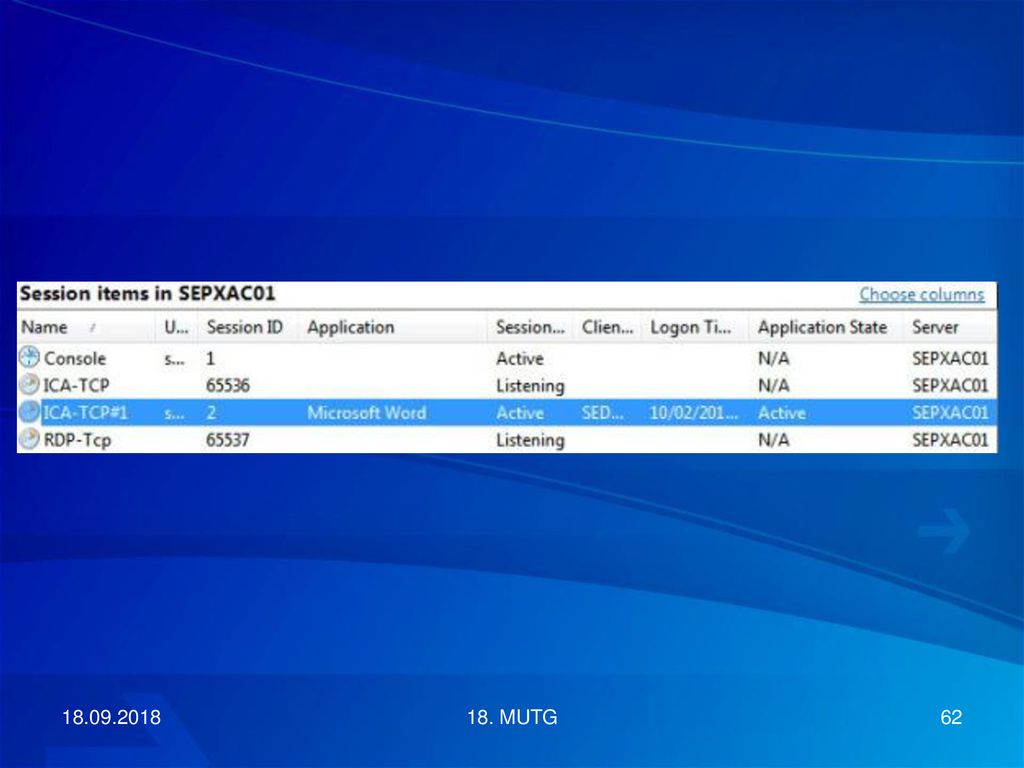1024x768 pixels.
Task: Select the ICA-TCP#1 session name
Action: tap(85, 413)
